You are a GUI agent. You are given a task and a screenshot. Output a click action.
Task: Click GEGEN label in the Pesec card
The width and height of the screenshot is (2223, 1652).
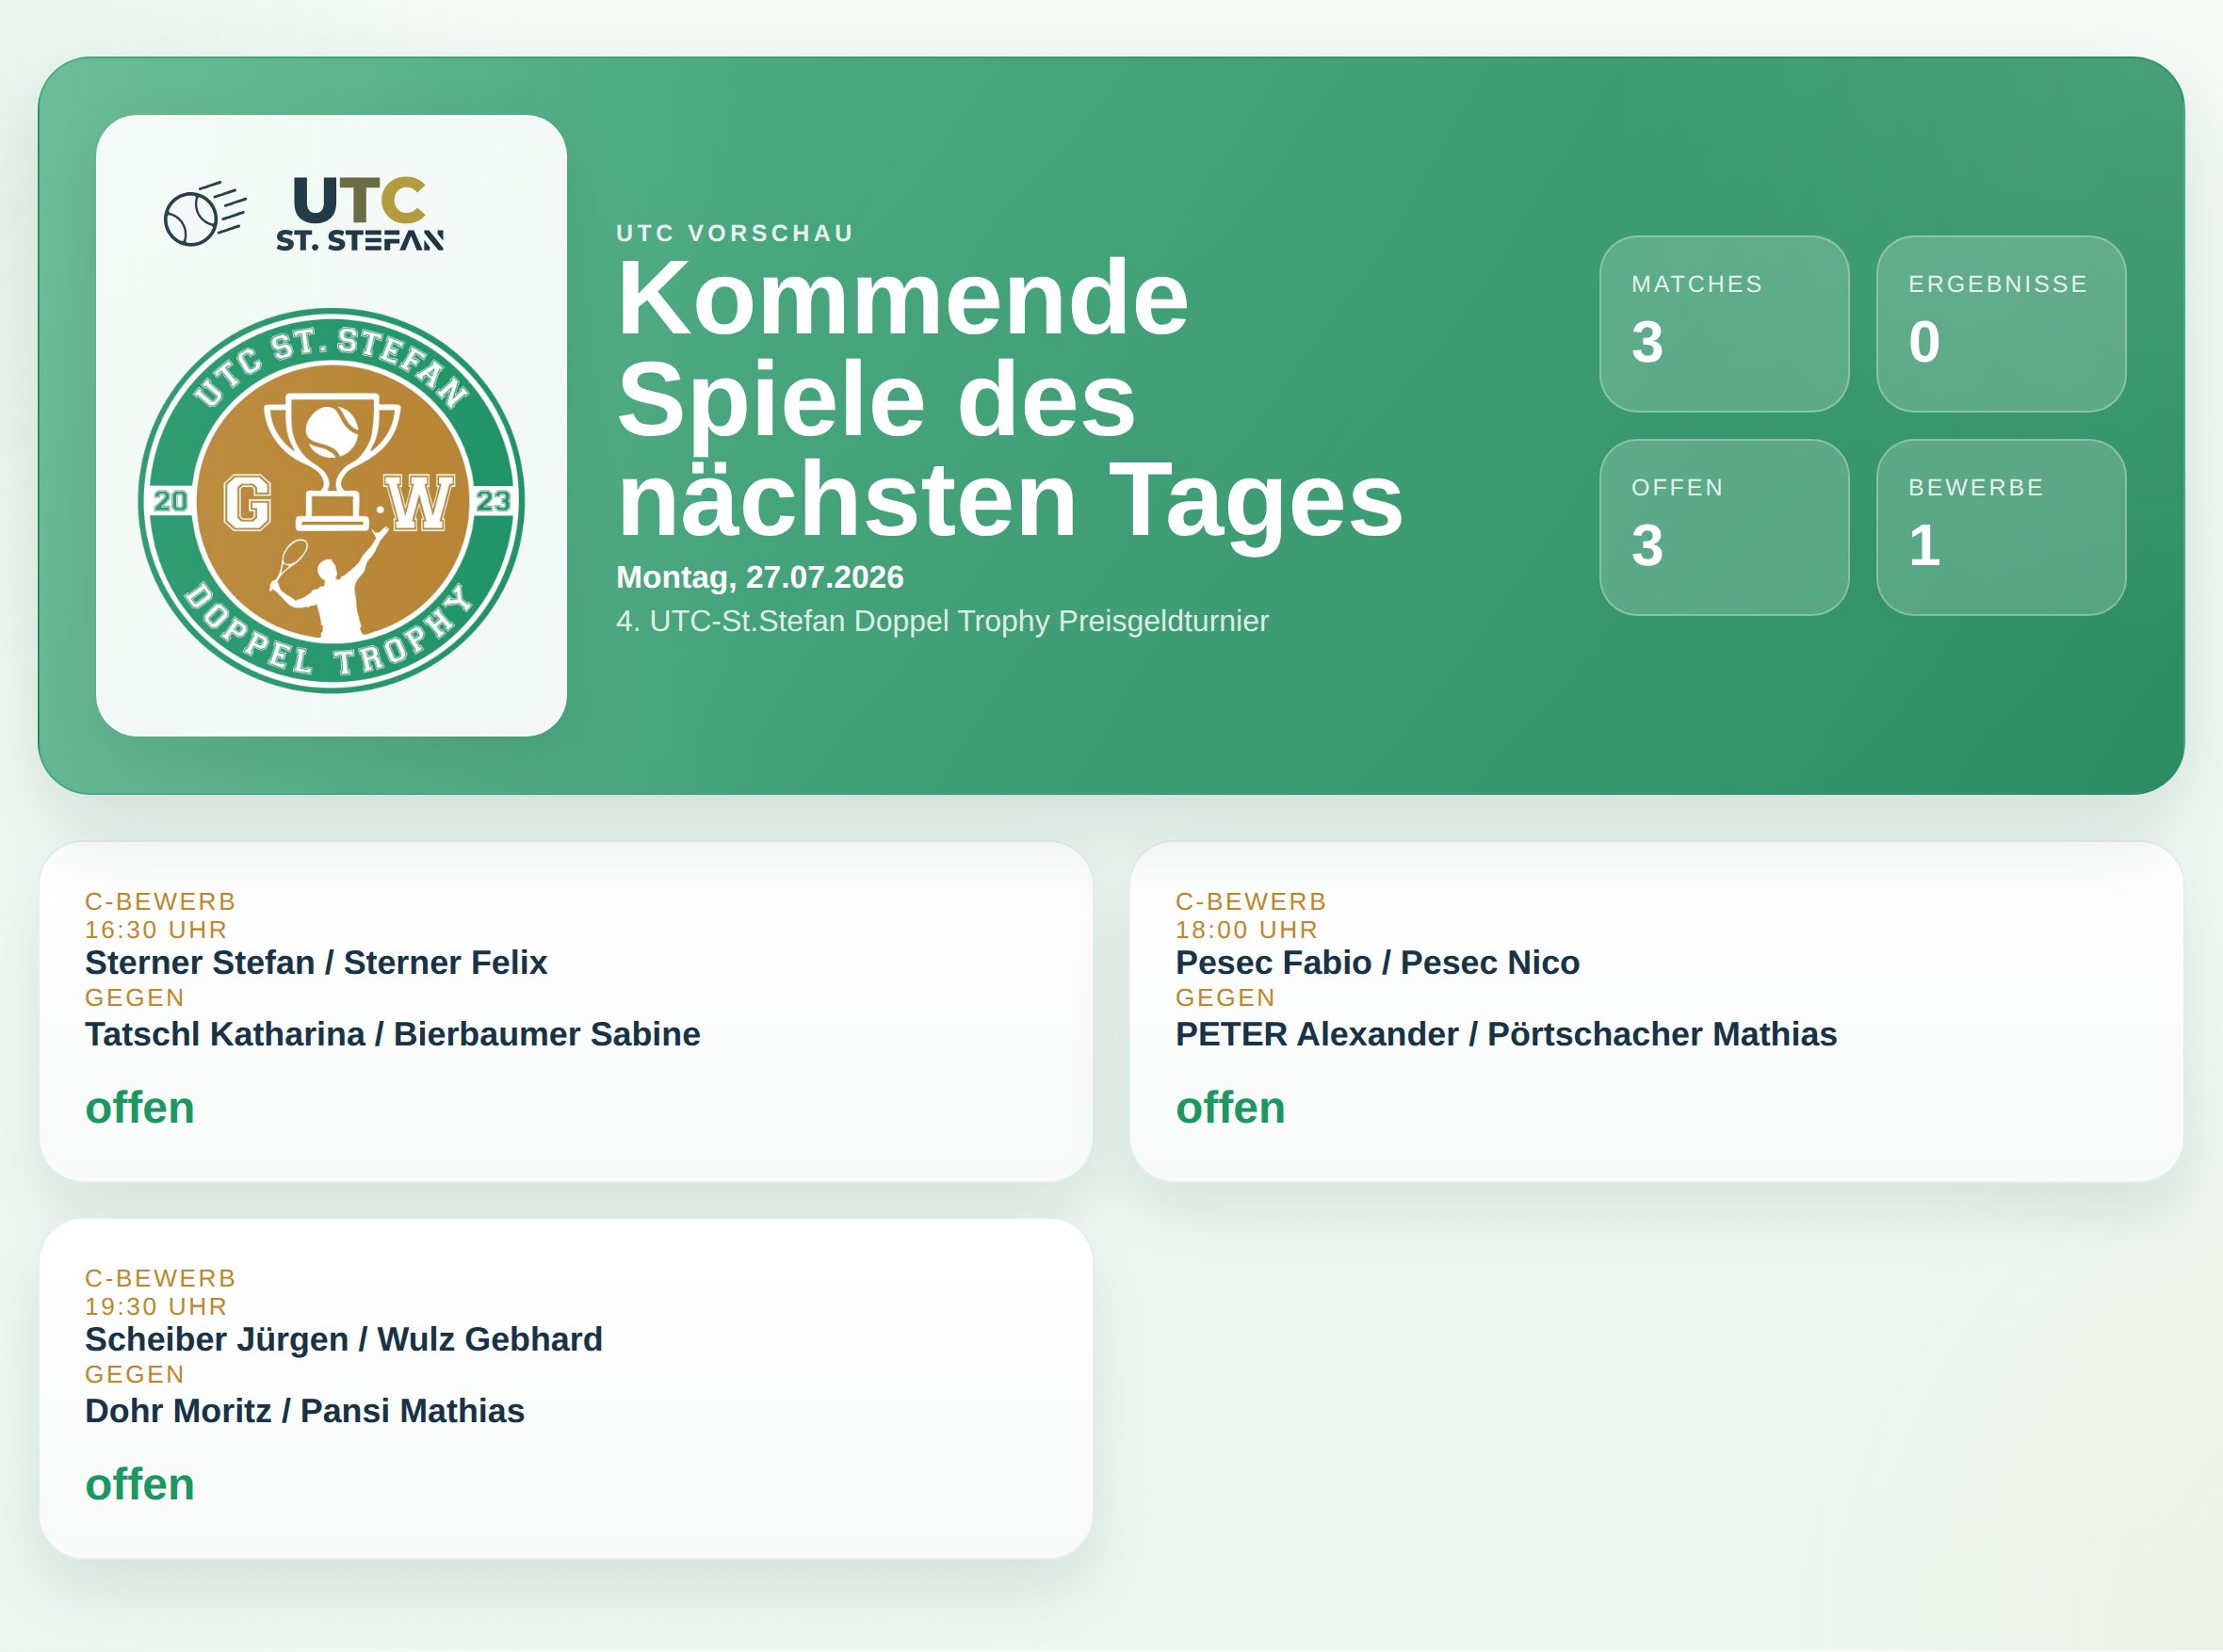1226,998
